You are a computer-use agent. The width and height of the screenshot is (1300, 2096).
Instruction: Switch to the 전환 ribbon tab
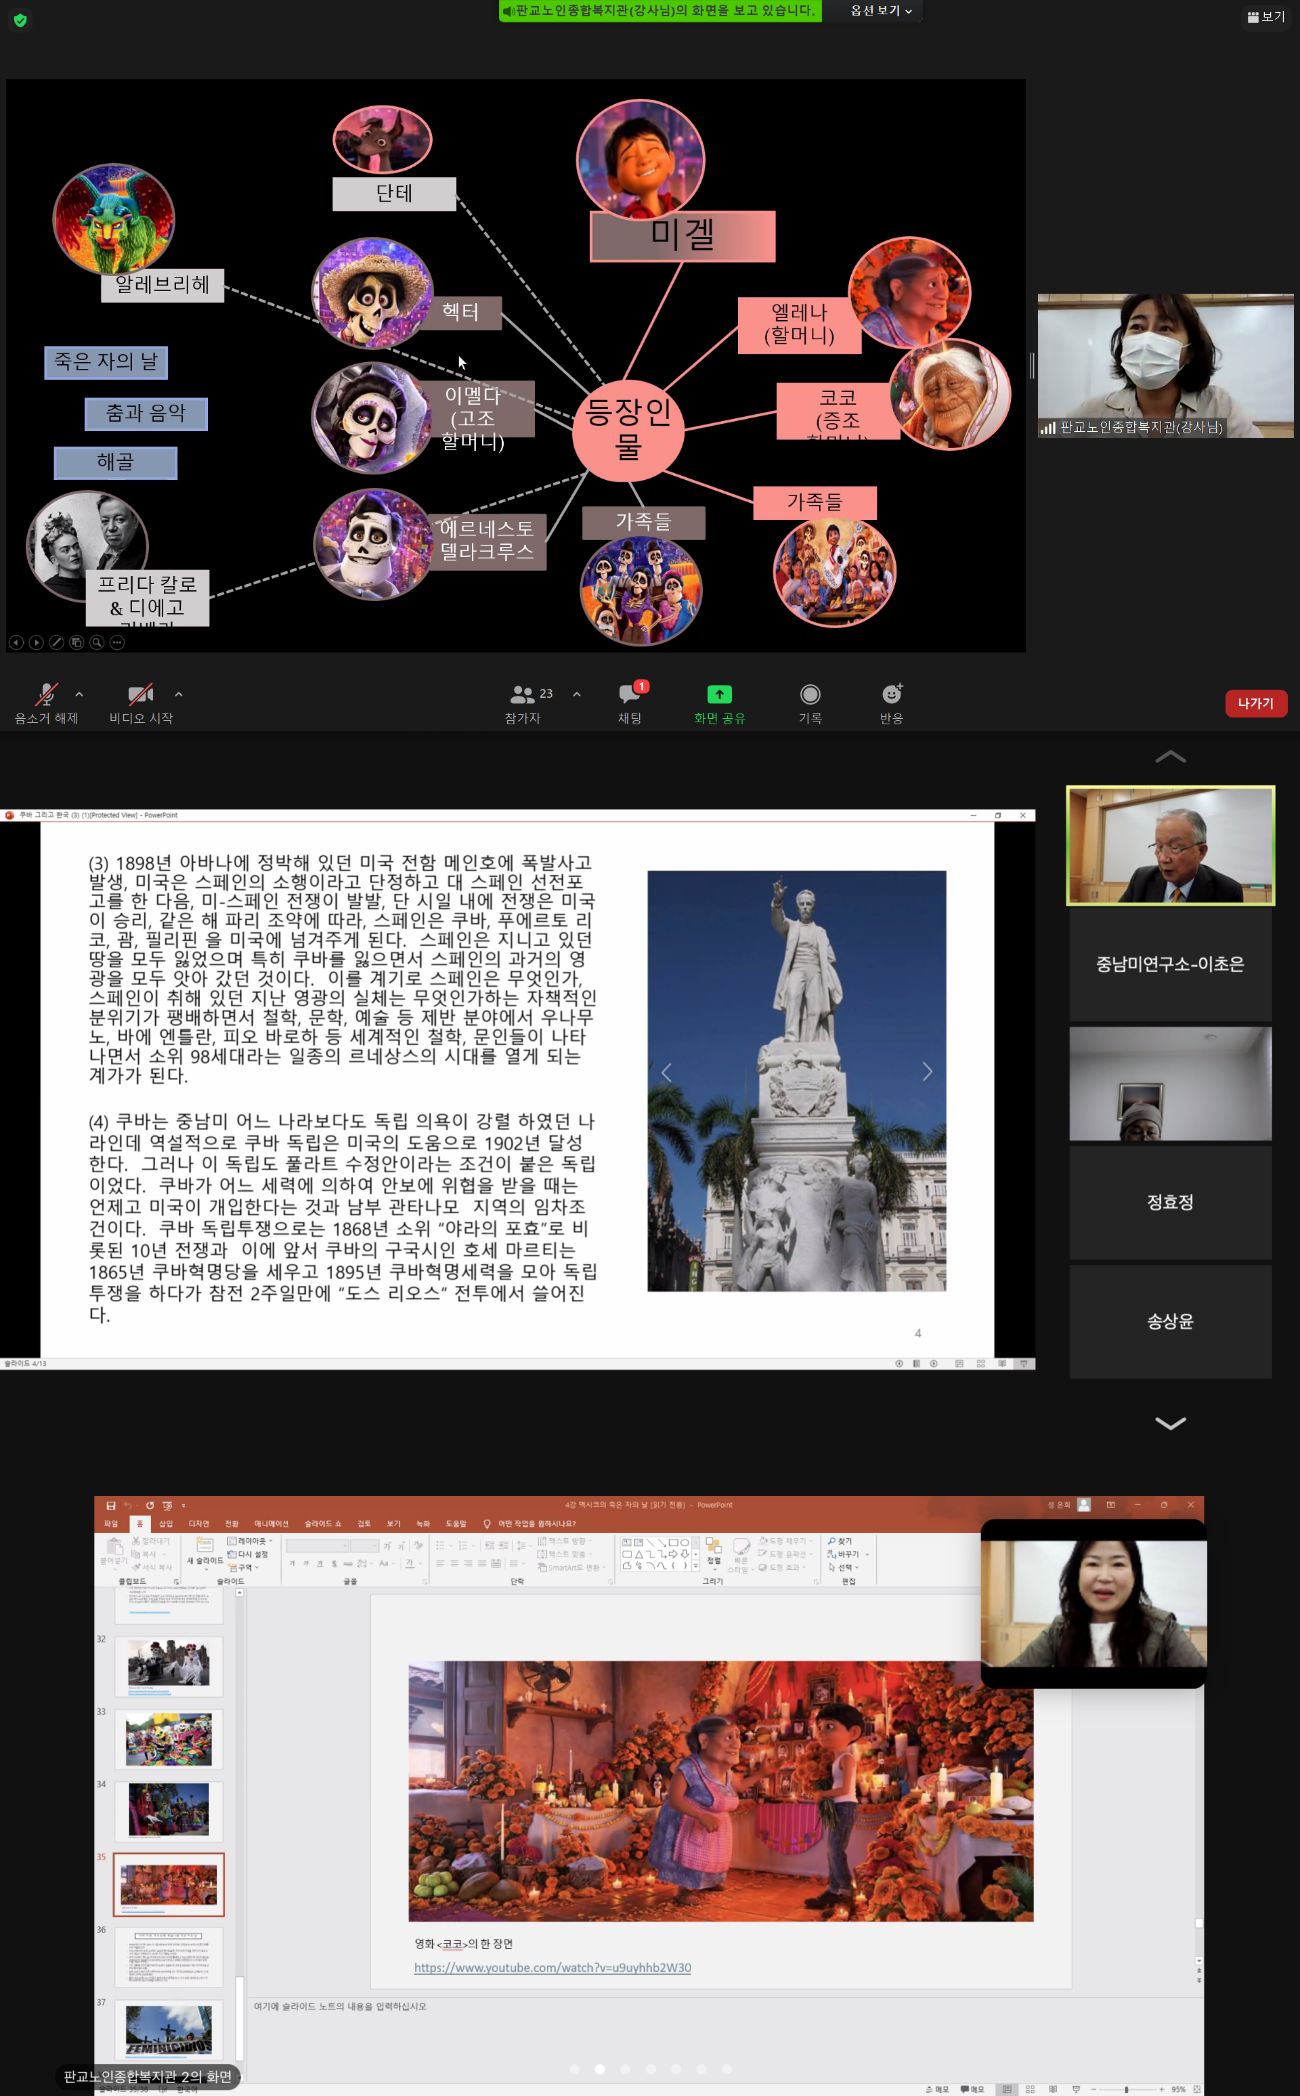(x=232, y=1524)
